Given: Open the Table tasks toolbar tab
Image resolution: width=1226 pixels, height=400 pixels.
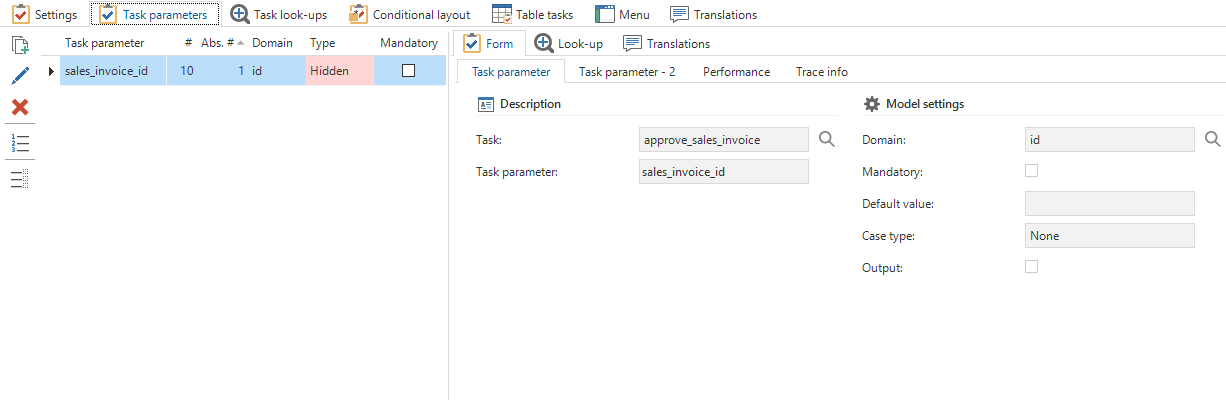Looking at the screenshot, I should tap(534, 15).
